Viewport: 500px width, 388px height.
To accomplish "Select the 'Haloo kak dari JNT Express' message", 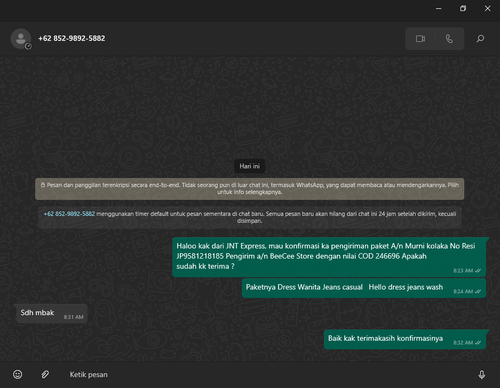I will [329, 257].
